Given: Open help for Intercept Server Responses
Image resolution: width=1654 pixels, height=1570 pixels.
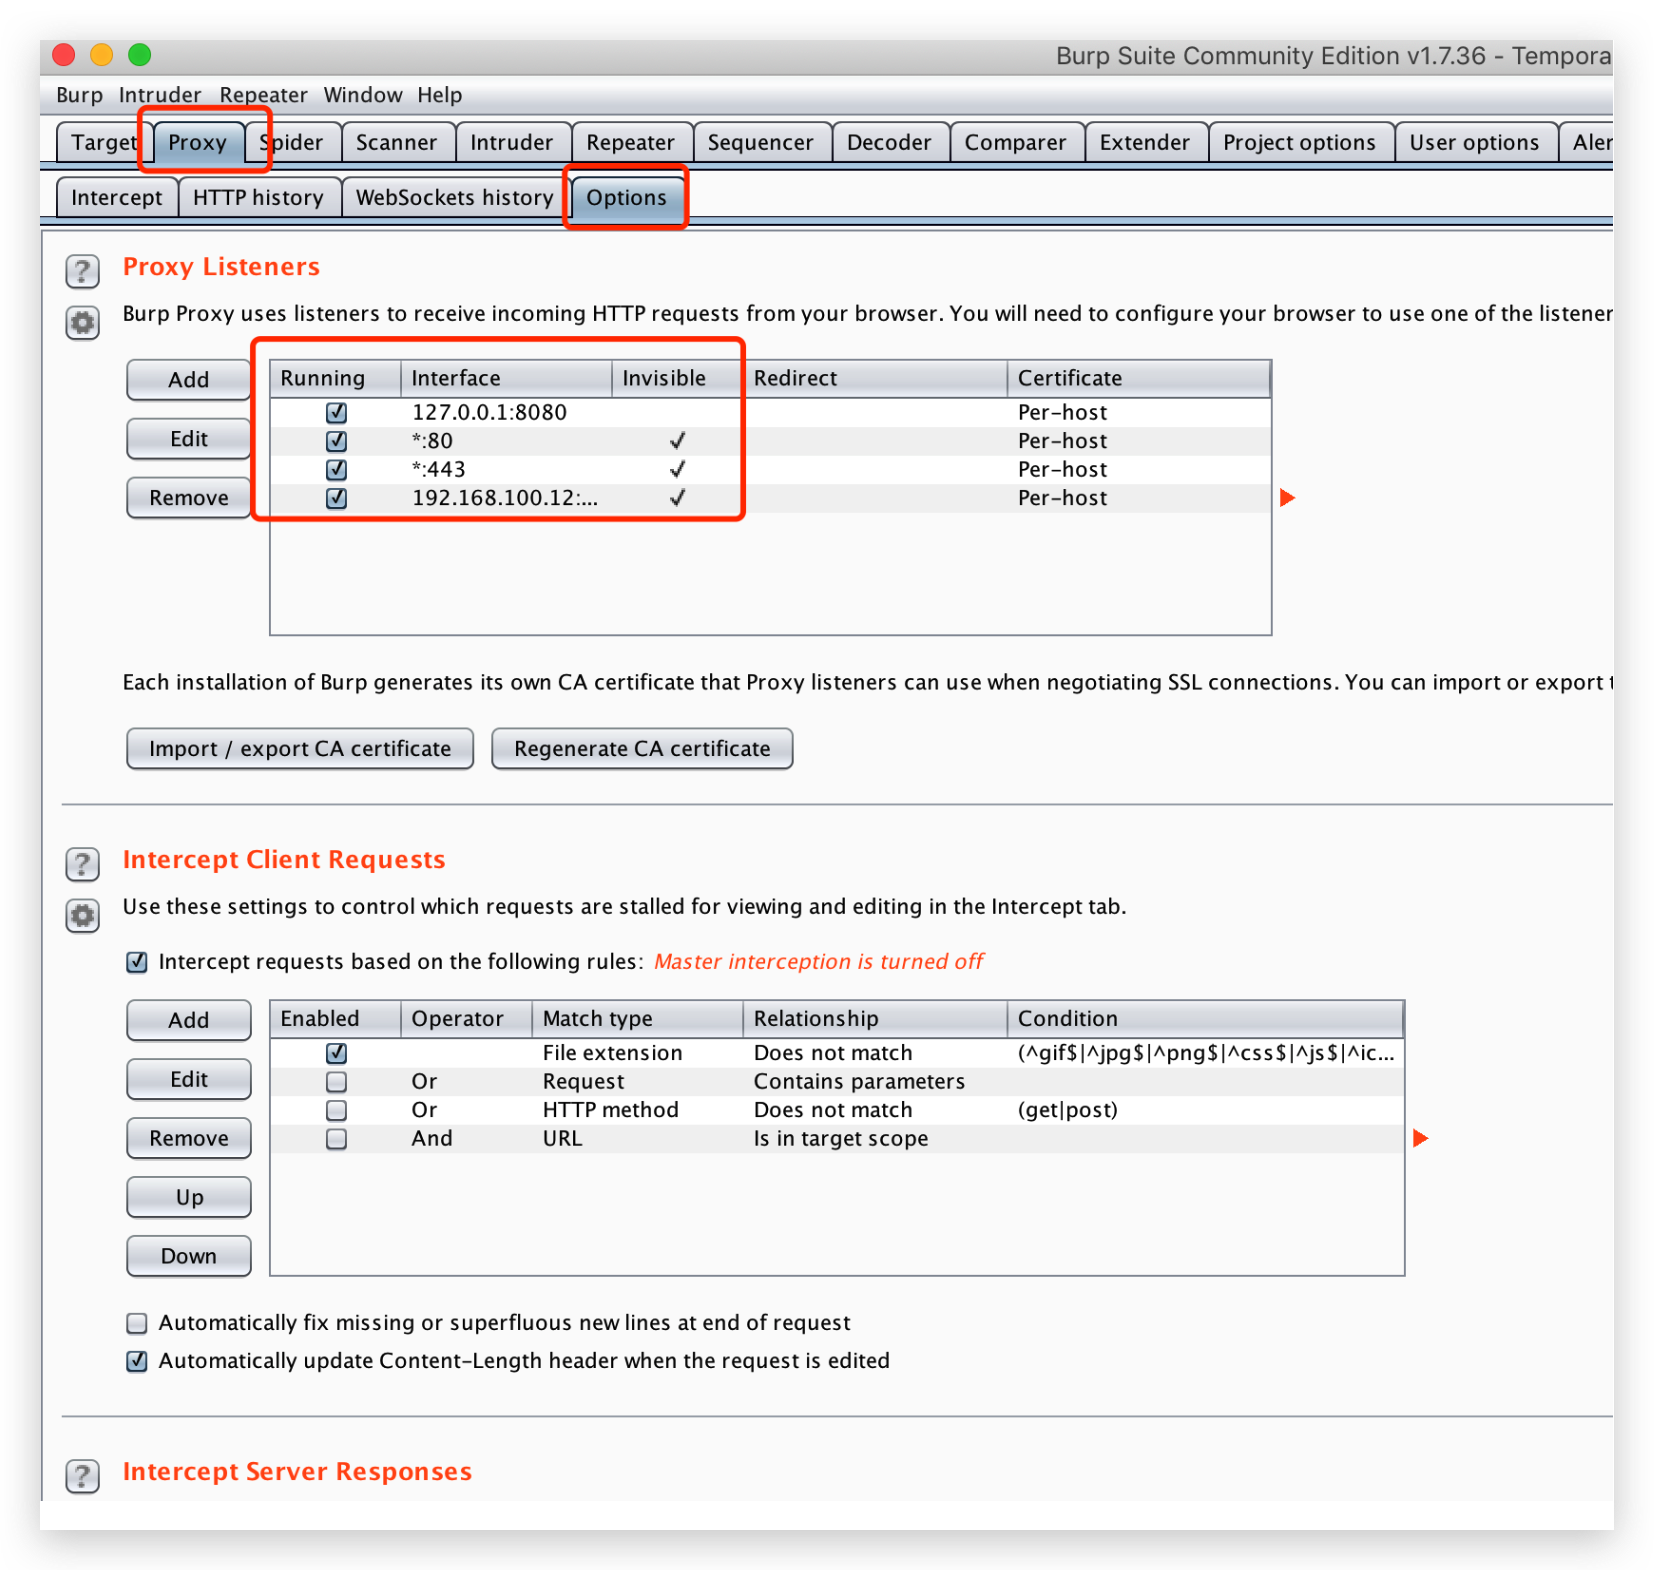Looking at the screenshot, I should (82, 1476).
